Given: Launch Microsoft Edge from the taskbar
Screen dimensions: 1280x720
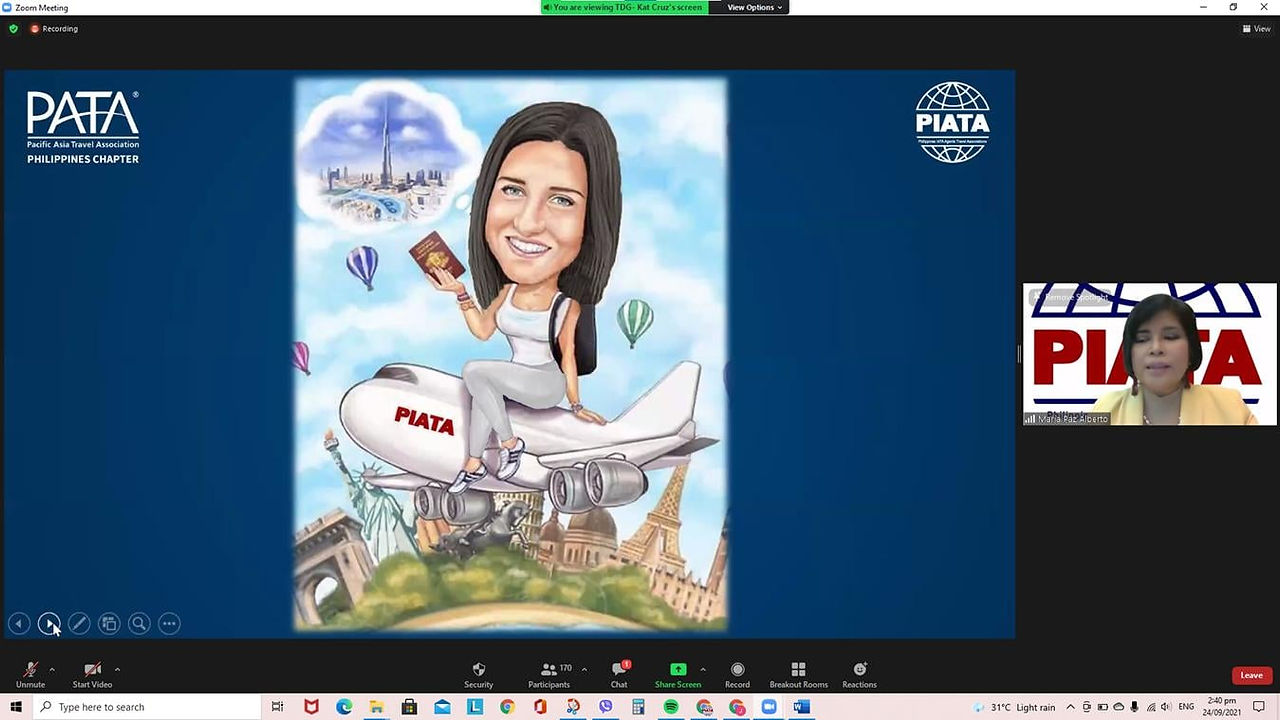Looking at the screenshot, I should (x=343, y=707).
